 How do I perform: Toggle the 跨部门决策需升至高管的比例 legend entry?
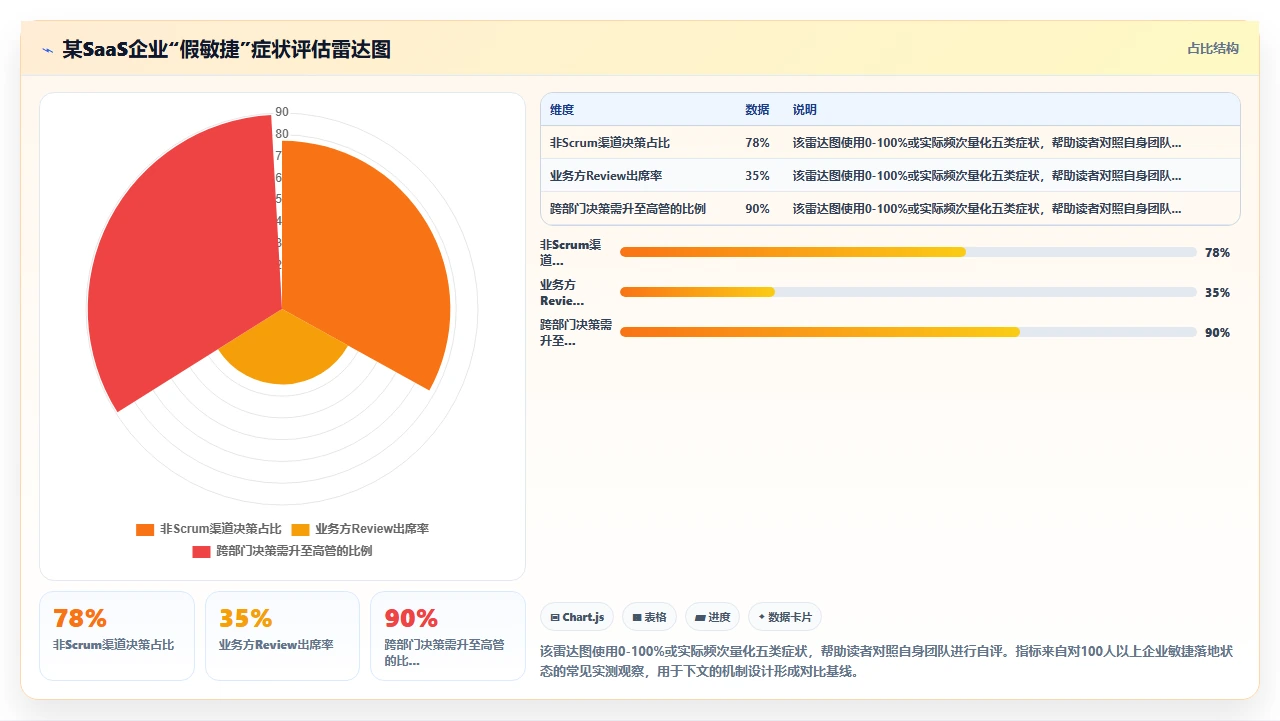(x=282, y=551)
